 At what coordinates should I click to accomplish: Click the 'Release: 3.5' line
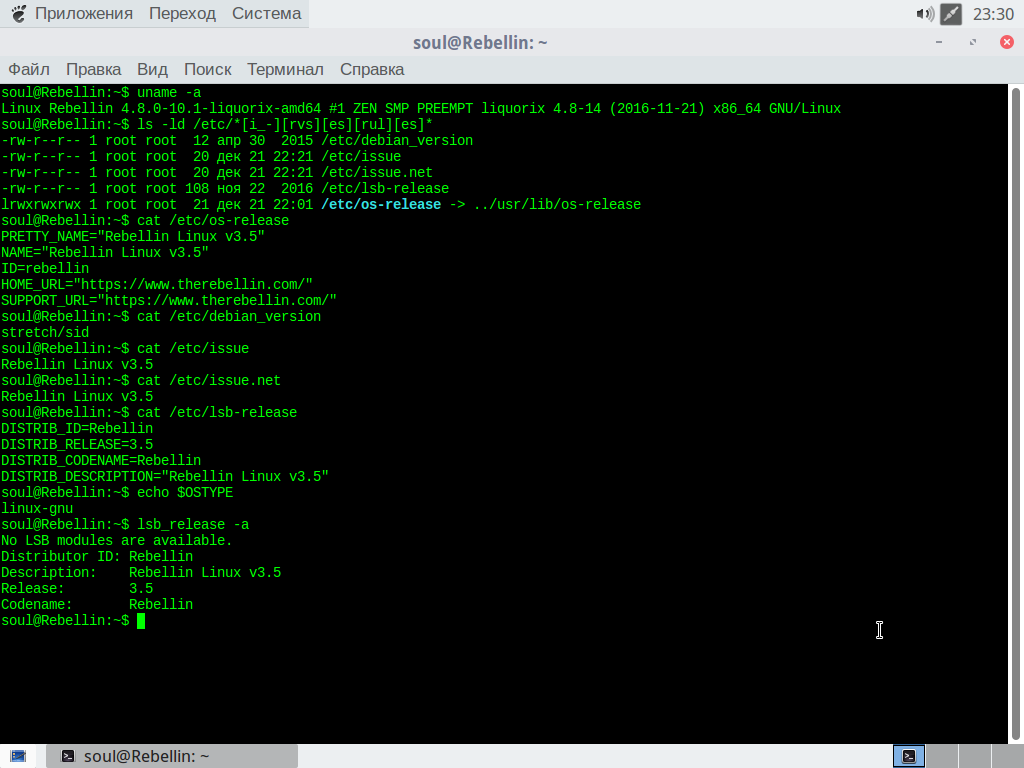(x=77, y=588)
